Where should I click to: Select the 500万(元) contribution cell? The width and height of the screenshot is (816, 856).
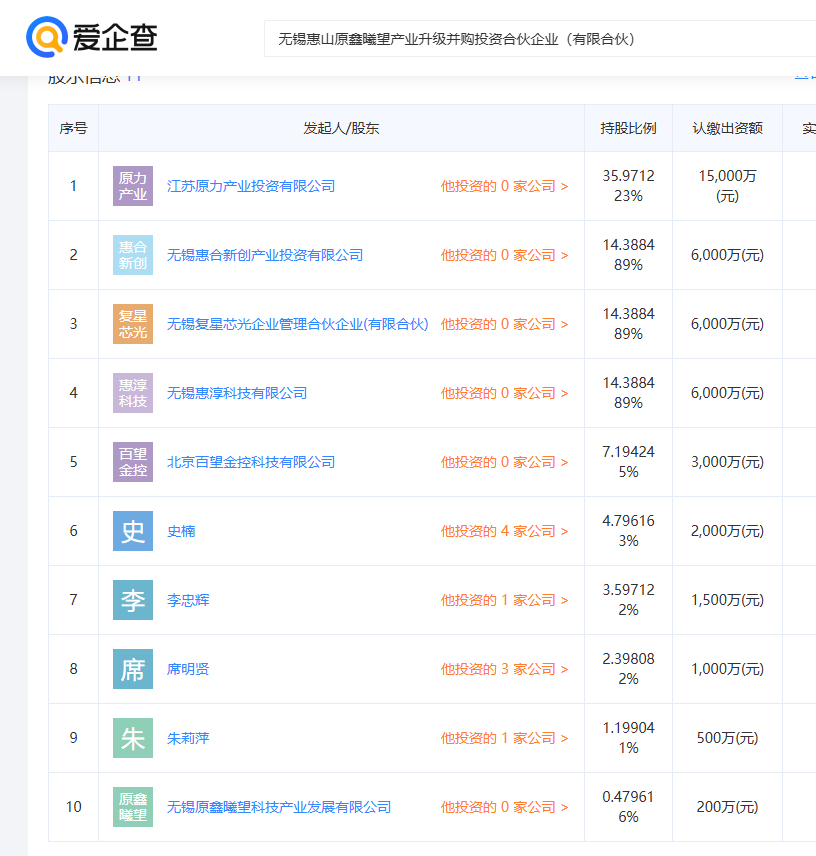(728, 738)
